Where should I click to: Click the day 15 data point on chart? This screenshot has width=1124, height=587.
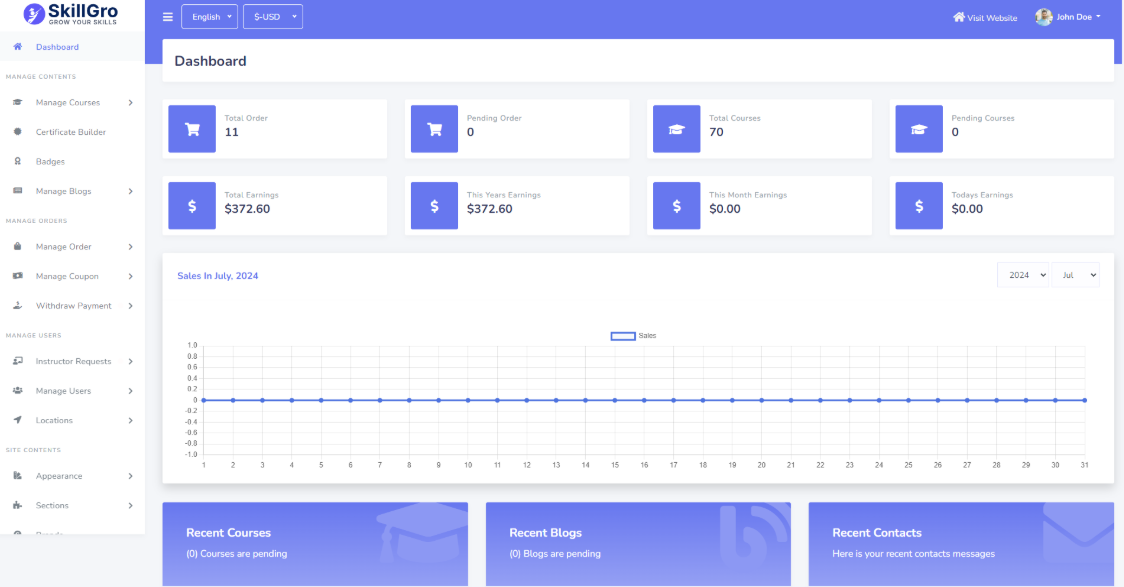[x=615, y=400]
